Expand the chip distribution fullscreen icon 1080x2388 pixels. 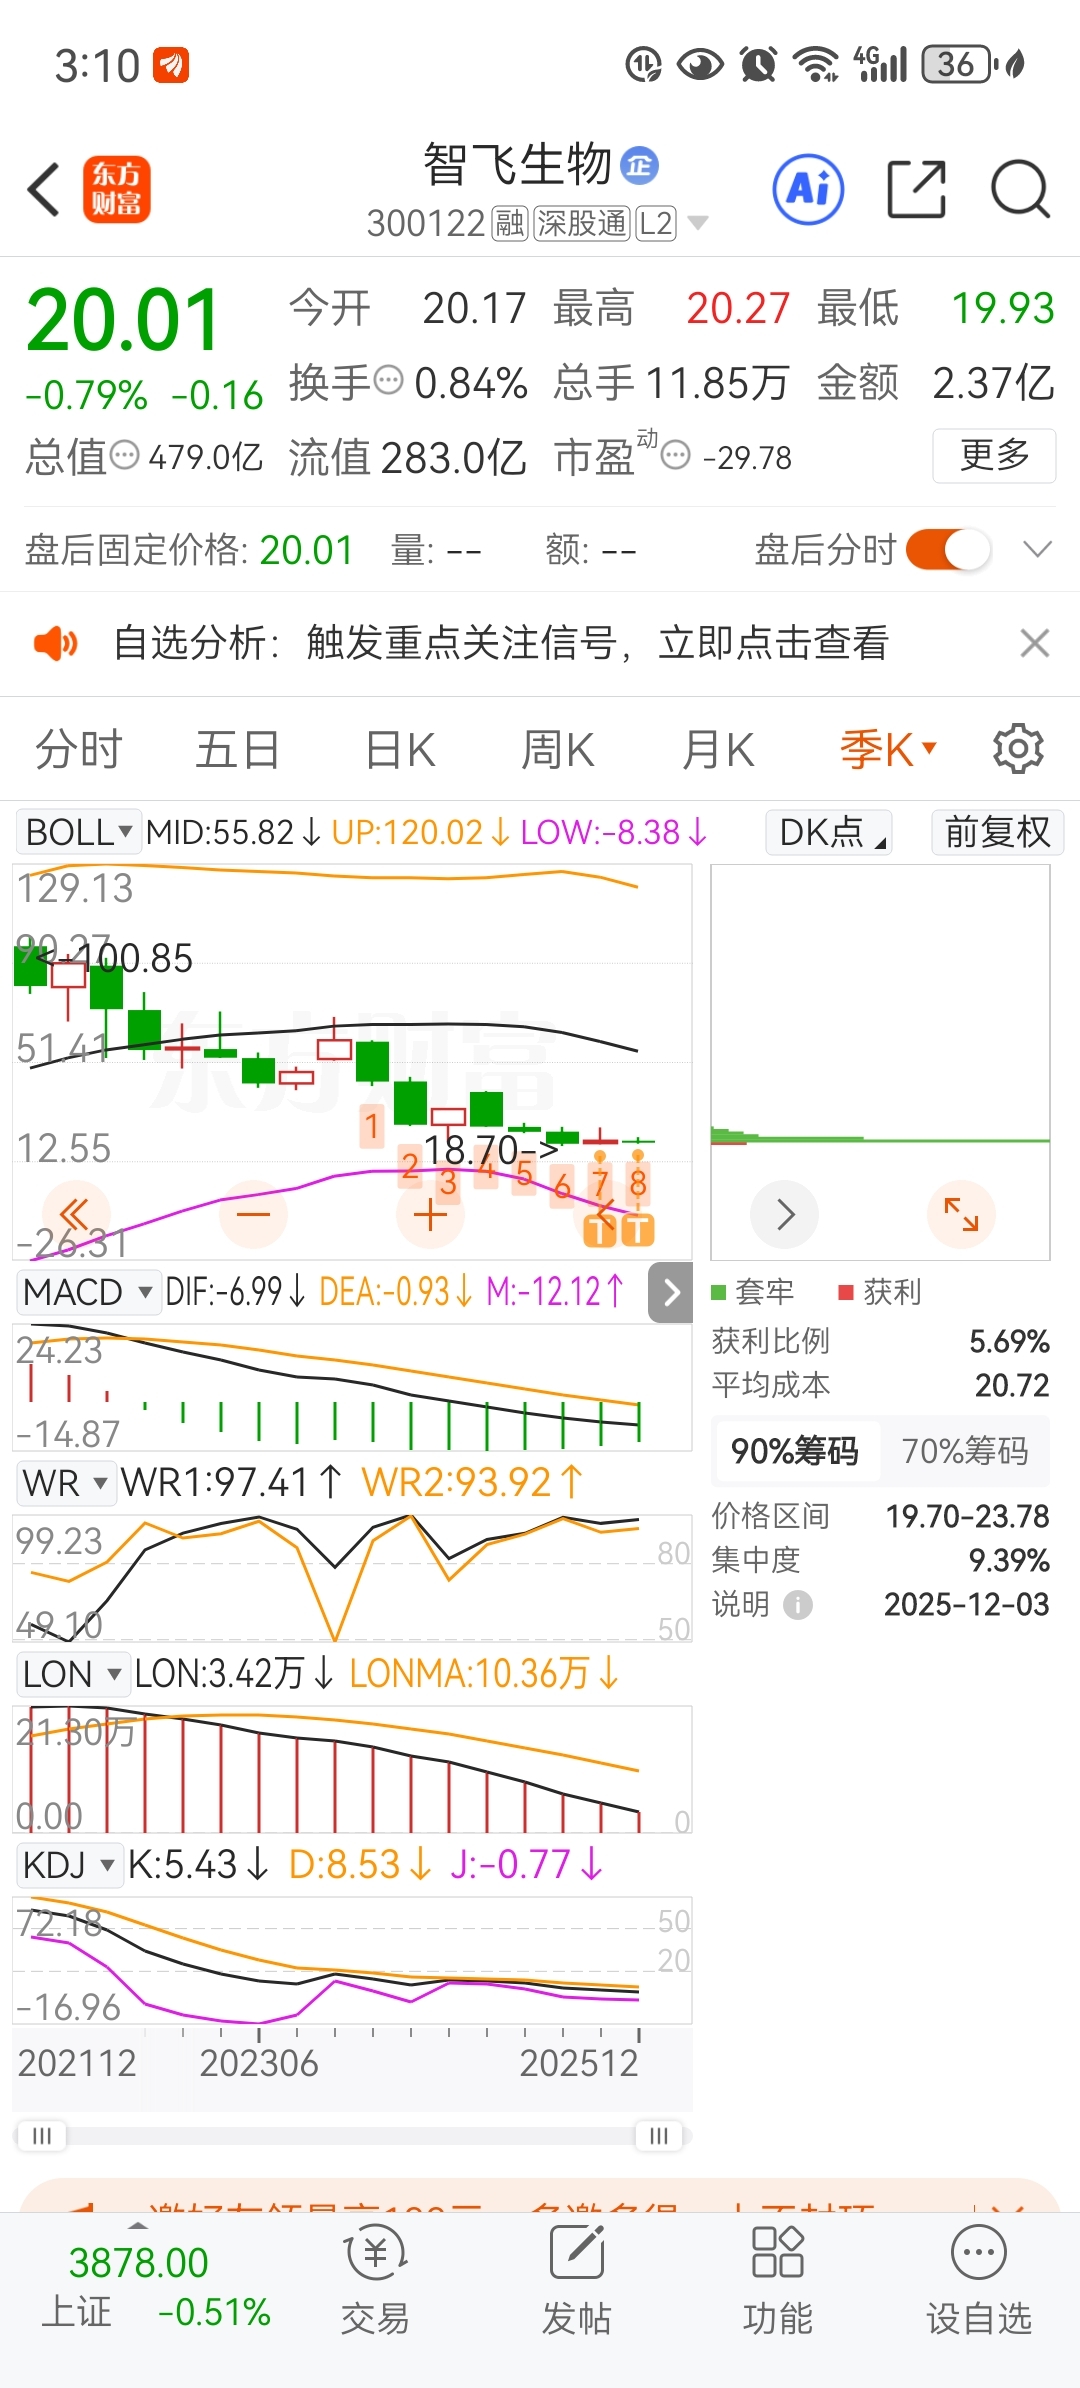coord(961,1214)
